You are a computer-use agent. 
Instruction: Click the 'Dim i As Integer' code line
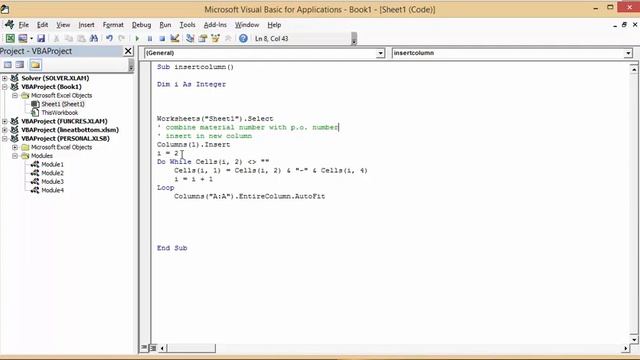click(x=191, y=84)
